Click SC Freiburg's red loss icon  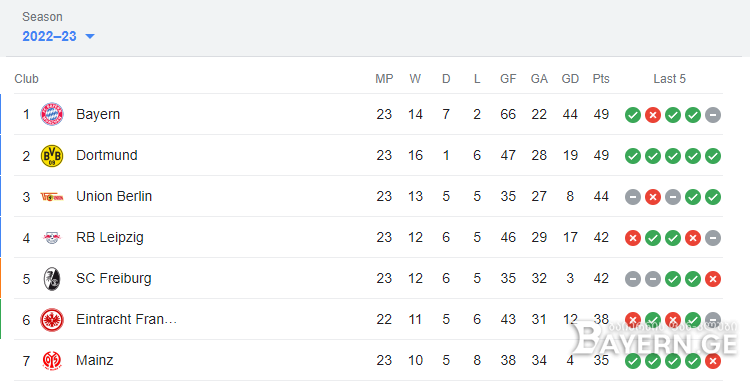713,279
